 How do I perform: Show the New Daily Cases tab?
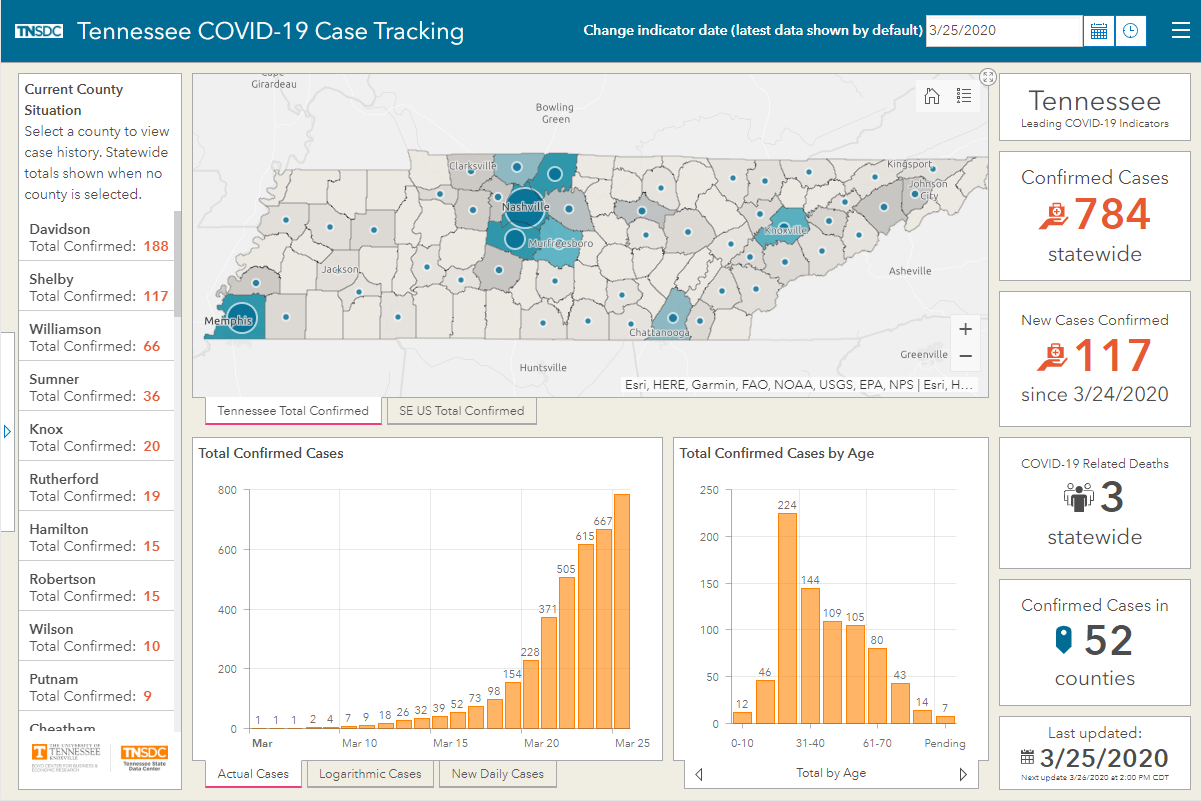(x=497, y=774)
